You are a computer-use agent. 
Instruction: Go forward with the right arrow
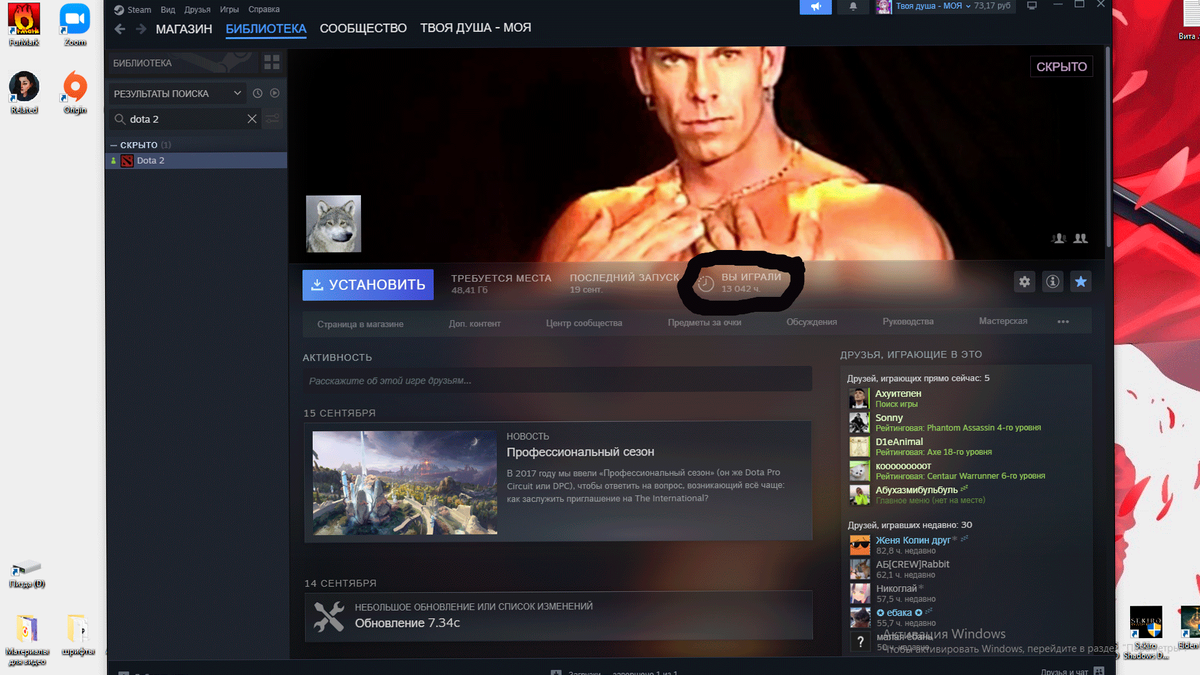[x=141, y=29]
